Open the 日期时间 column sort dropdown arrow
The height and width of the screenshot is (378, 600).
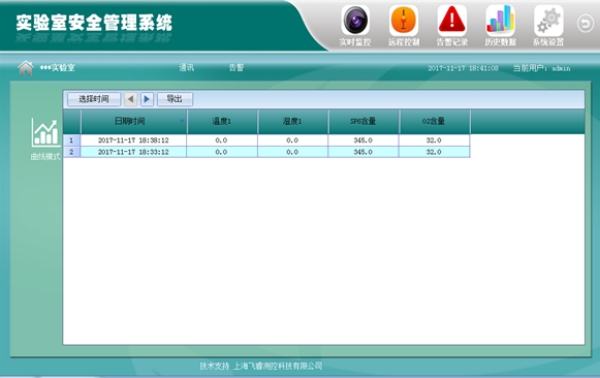click(x=182, y=121)
